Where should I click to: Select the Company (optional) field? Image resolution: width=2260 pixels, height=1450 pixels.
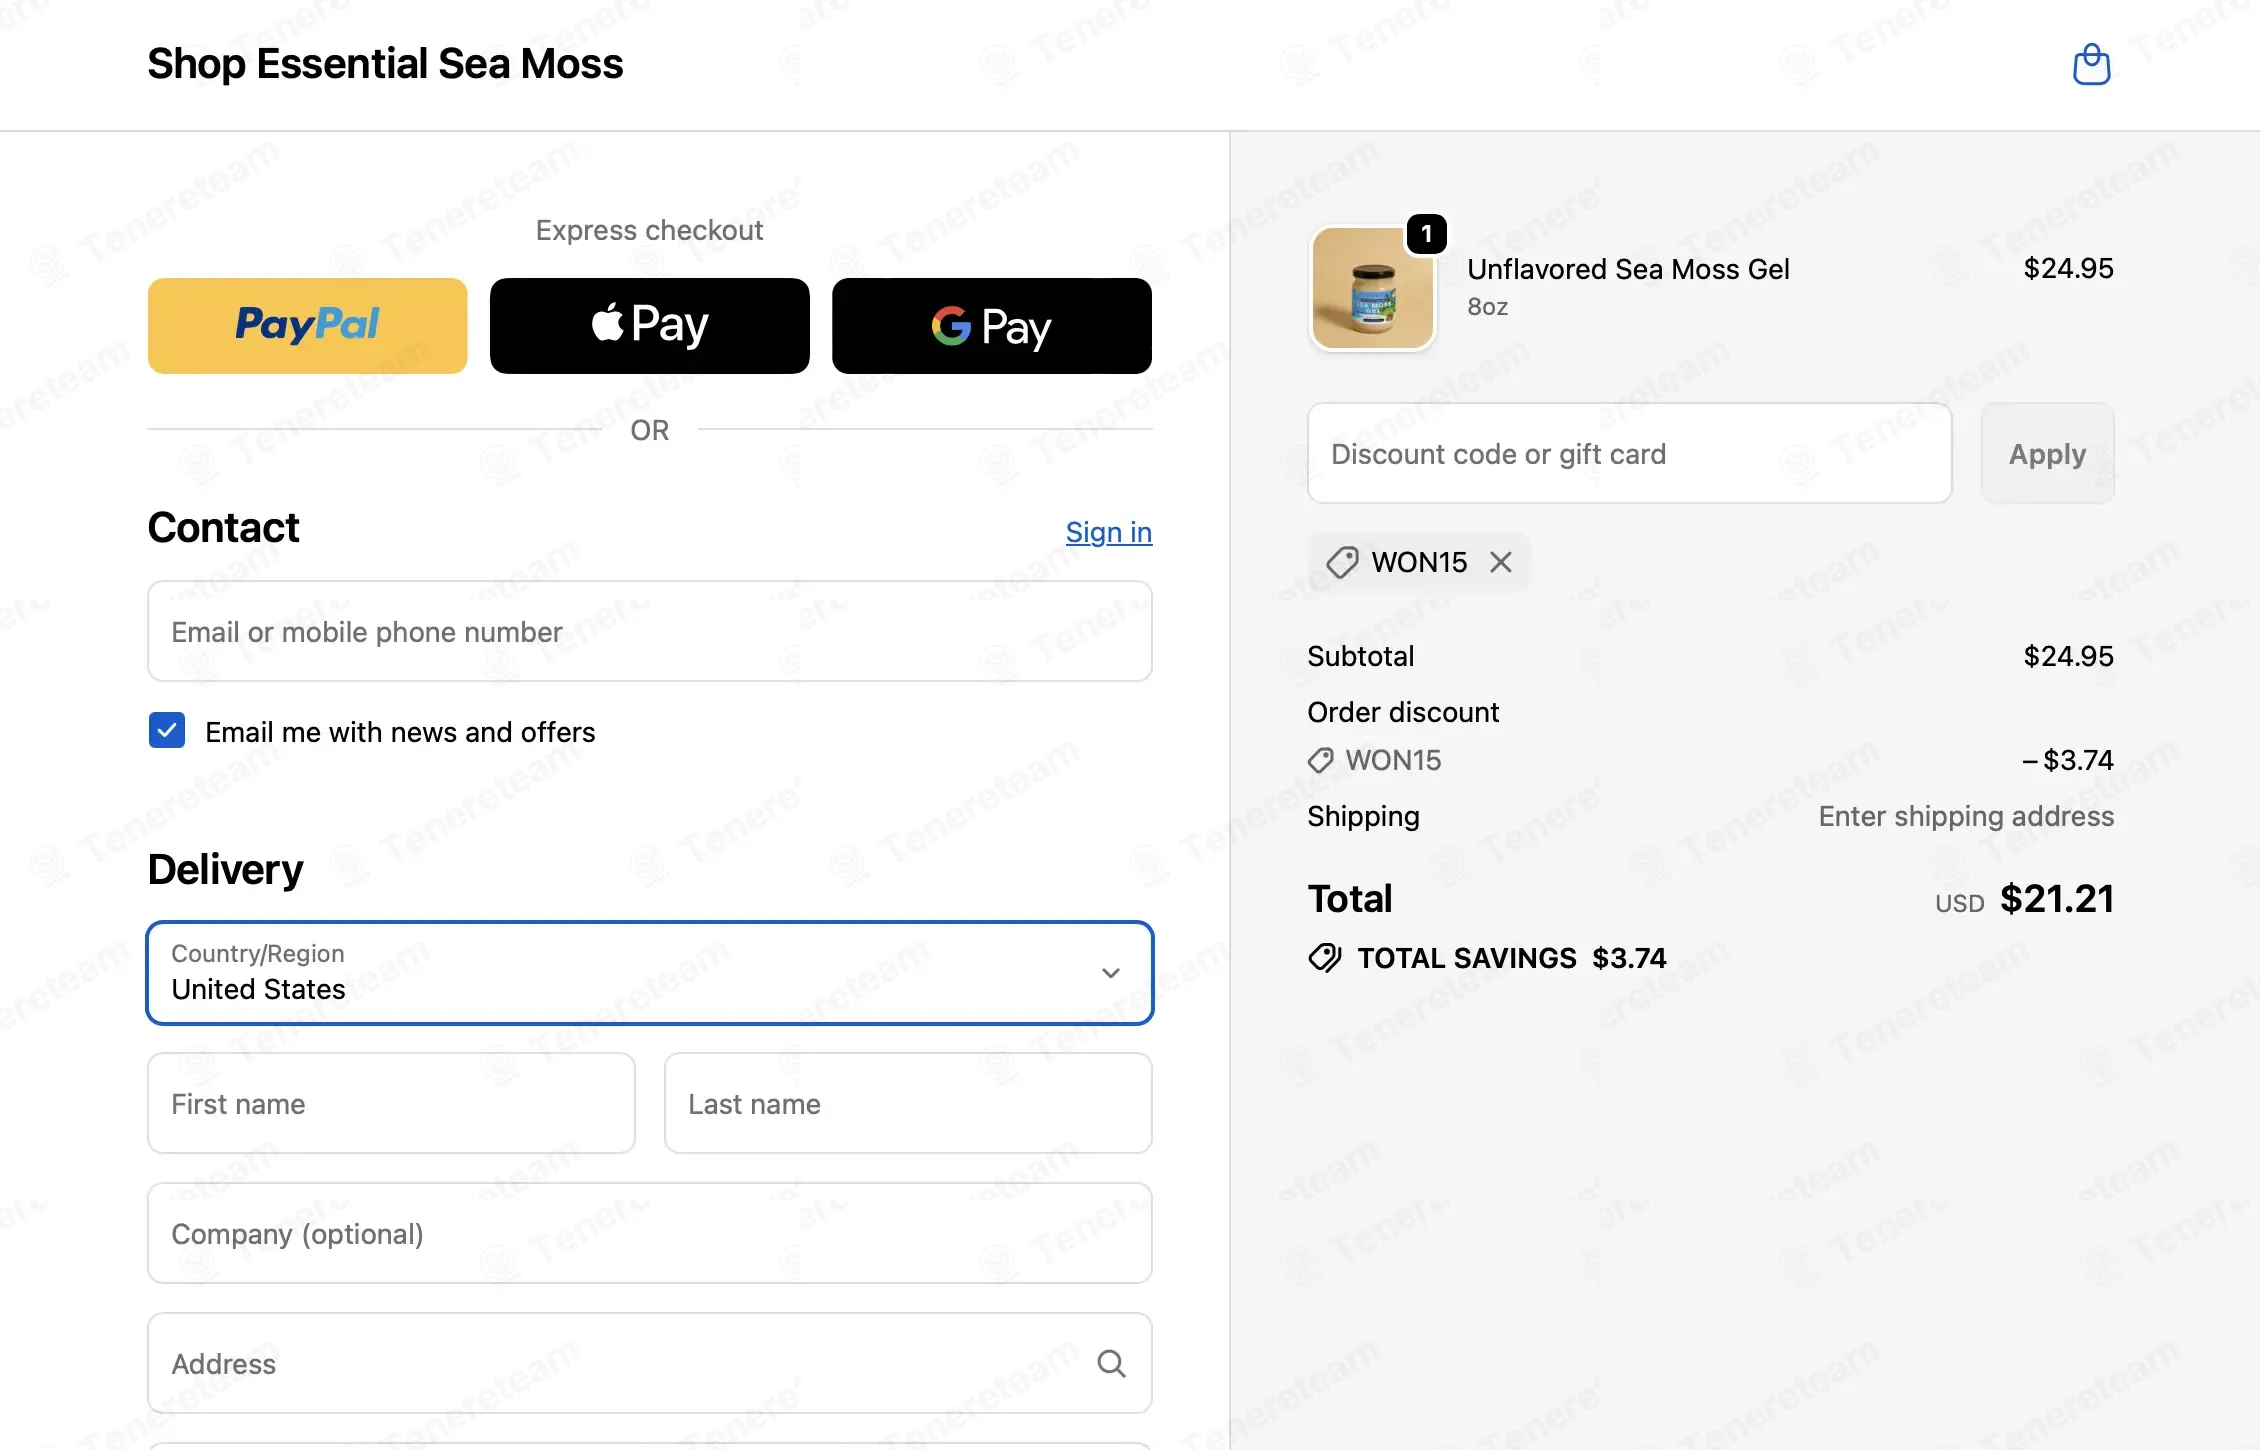[x=650, y=1234]
